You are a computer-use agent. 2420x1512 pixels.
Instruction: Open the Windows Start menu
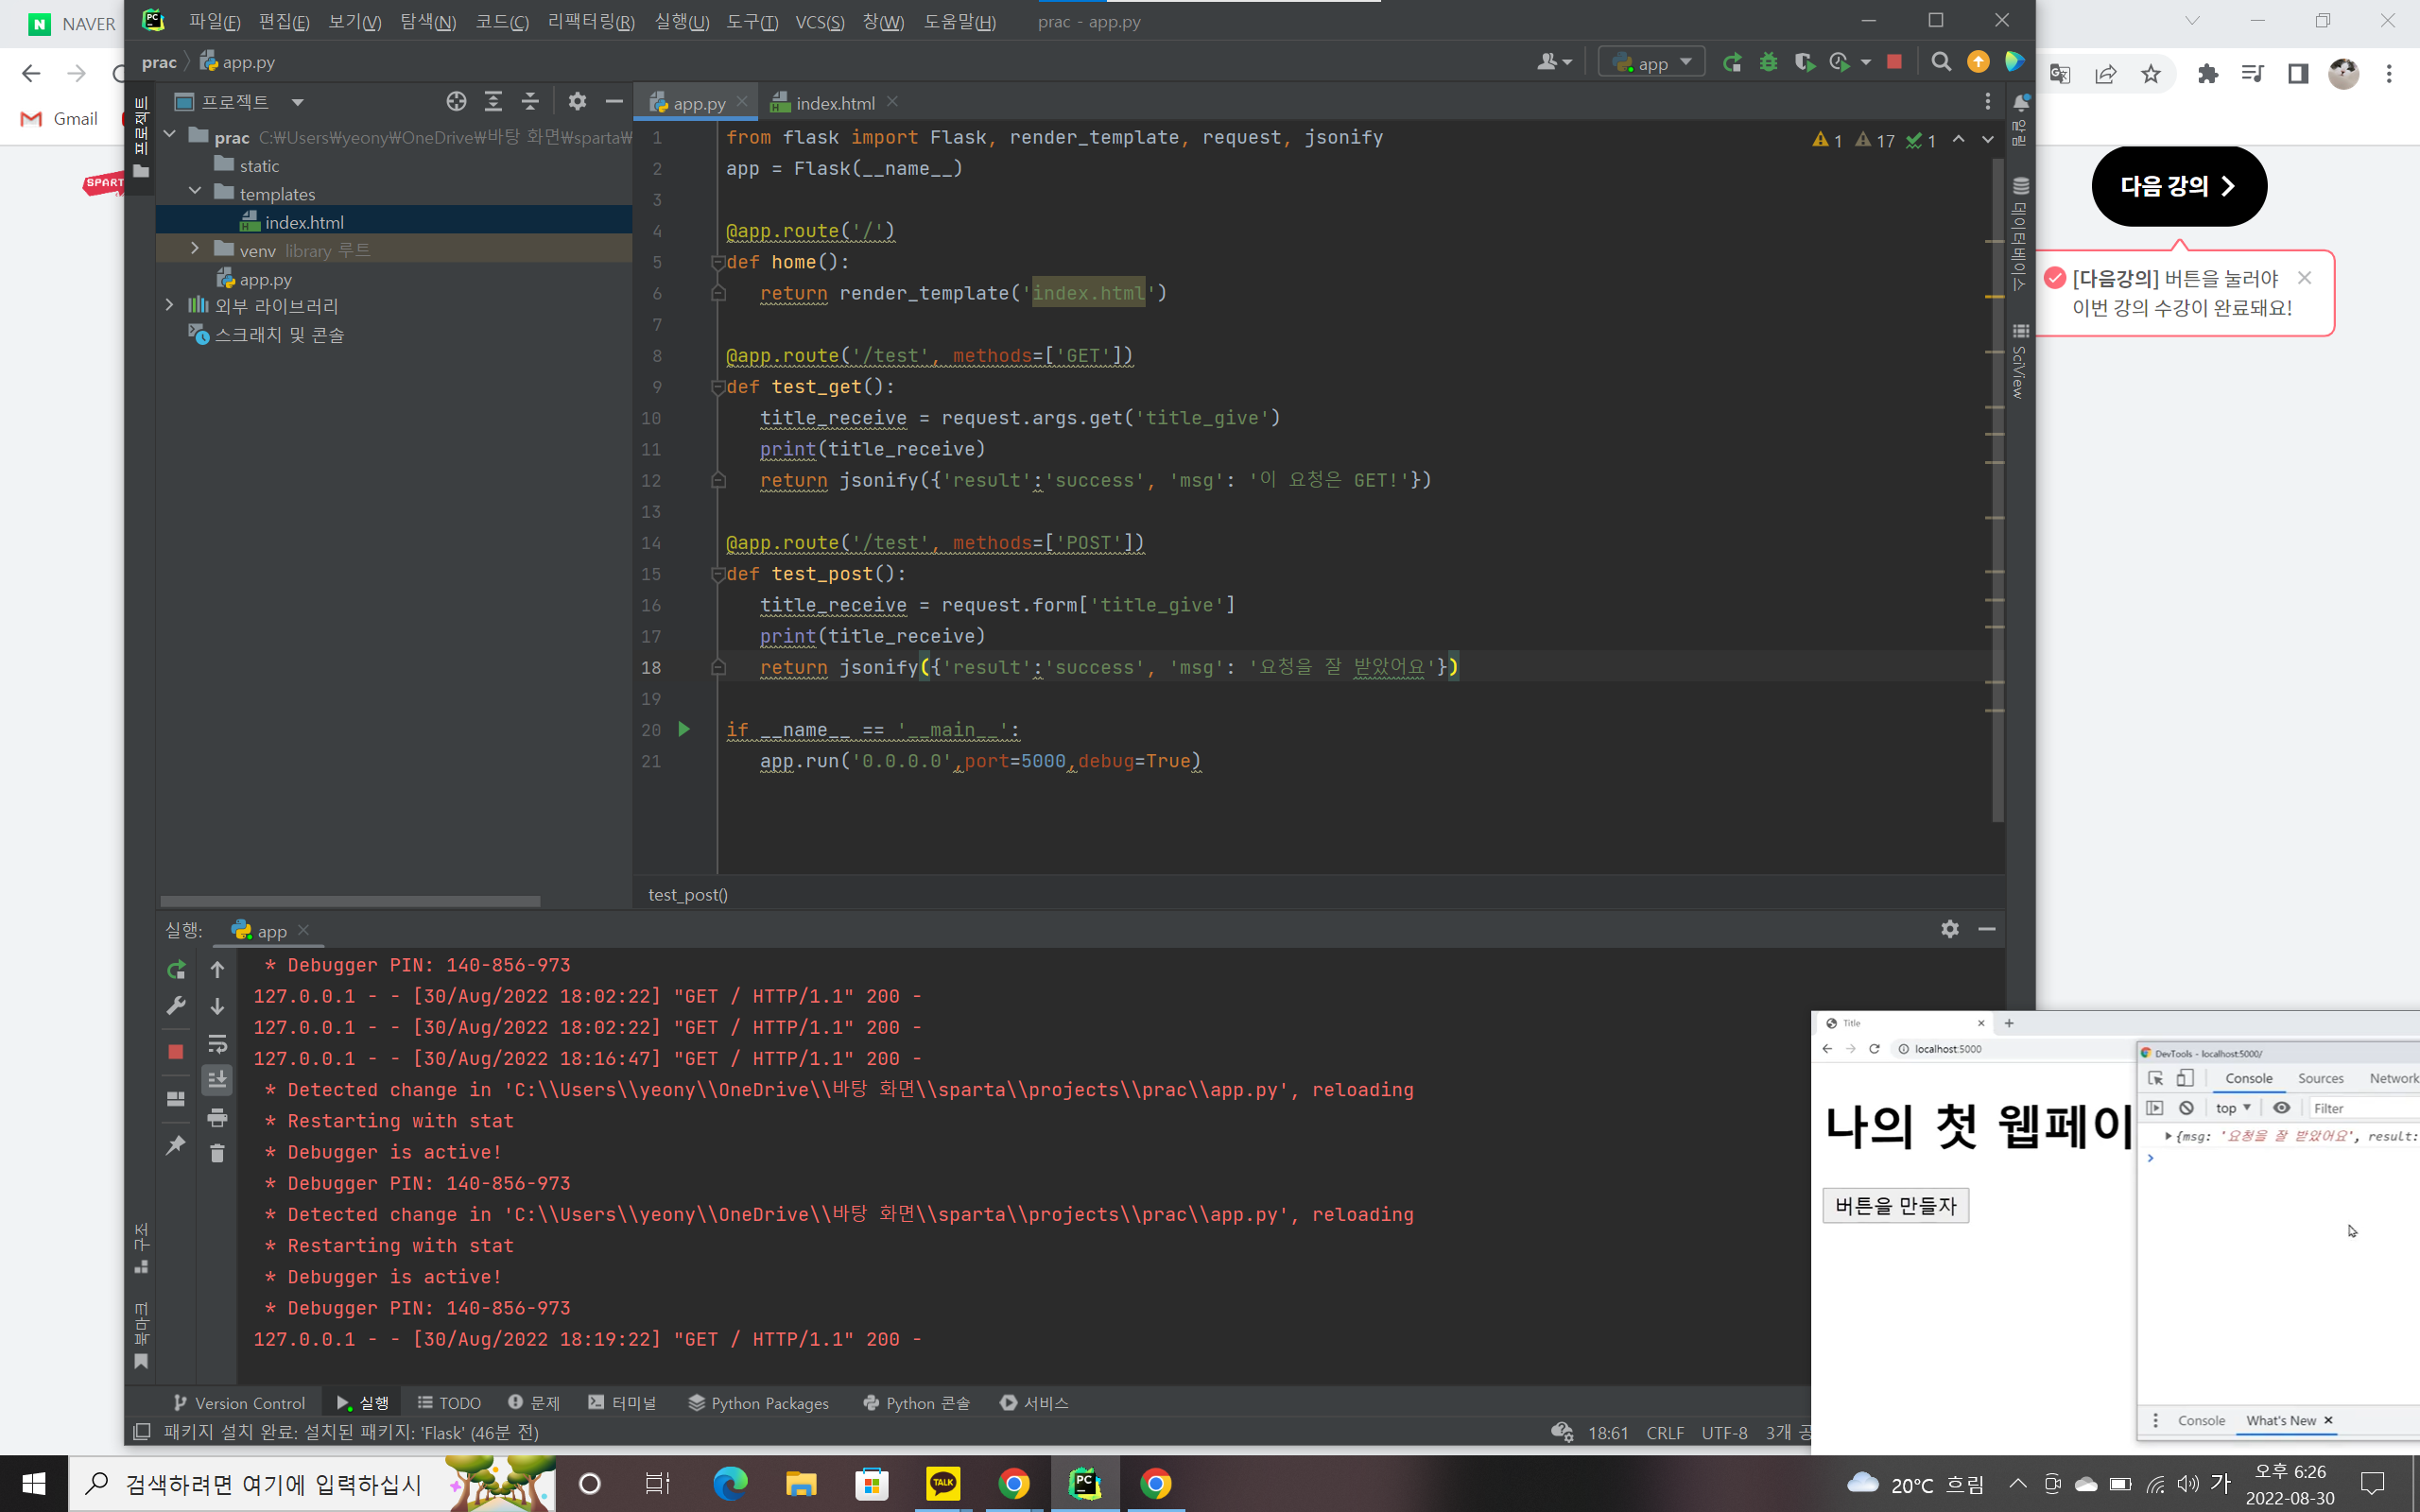(x=33, y=1483)
